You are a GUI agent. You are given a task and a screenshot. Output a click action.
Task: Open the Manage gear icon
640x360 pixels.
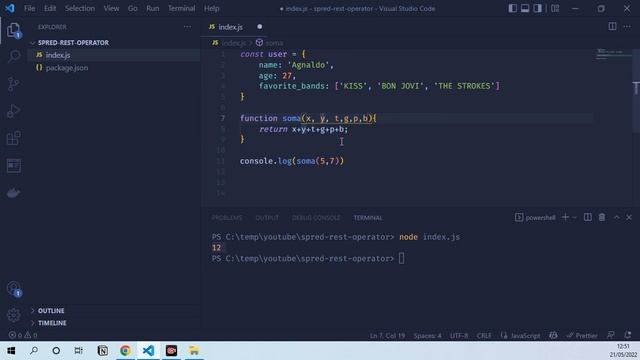point(13,315)
